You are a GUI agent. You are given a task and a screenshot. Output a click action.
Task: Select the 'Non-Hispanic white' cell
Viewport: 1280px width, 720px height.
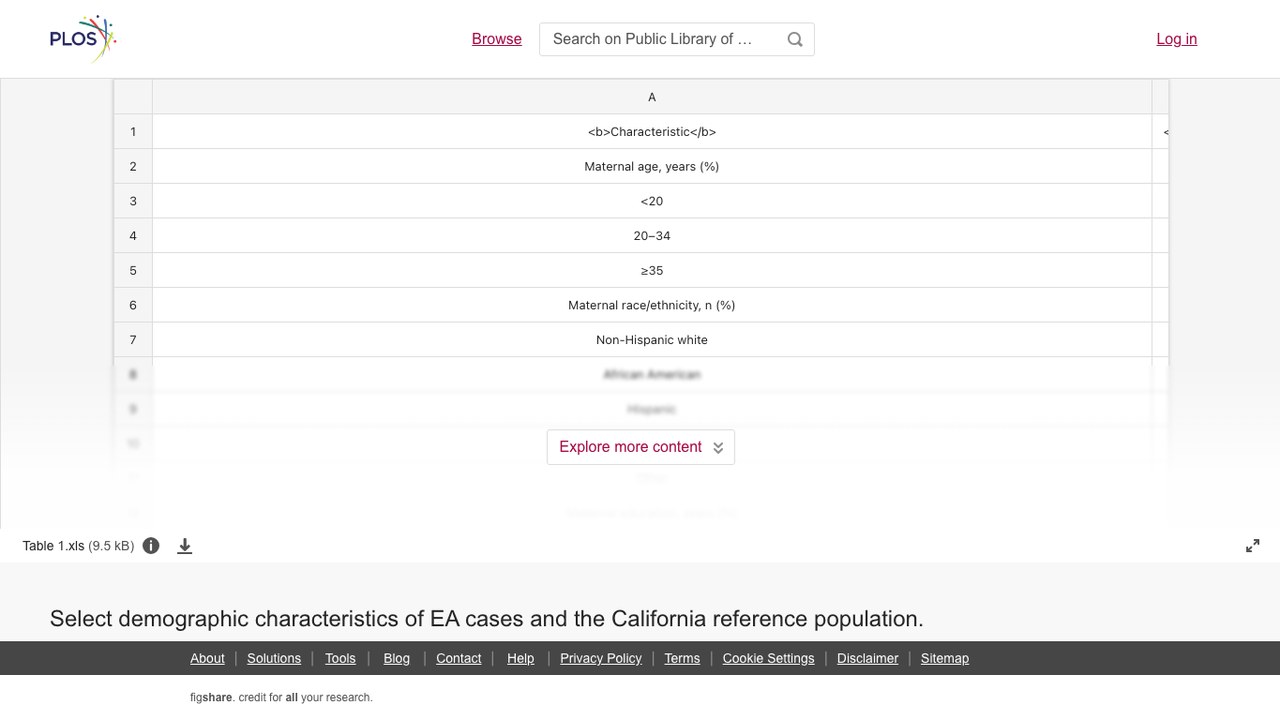[652, 340]
